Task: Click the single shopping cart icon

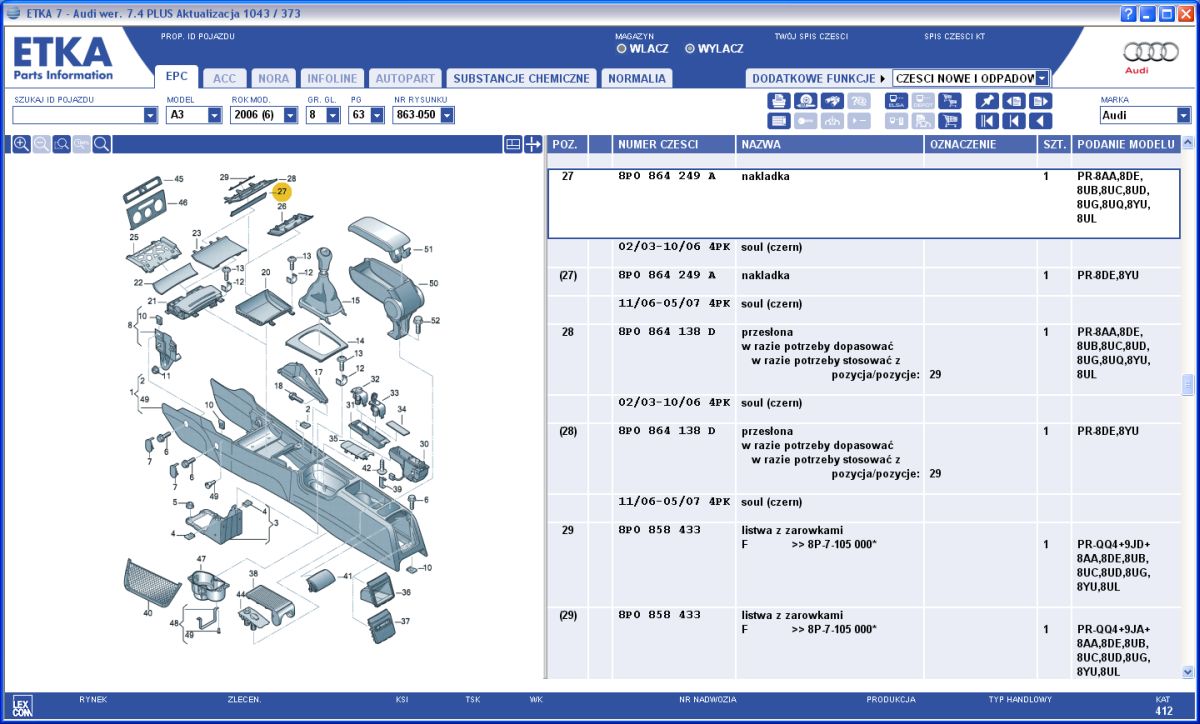Action: 950,121
